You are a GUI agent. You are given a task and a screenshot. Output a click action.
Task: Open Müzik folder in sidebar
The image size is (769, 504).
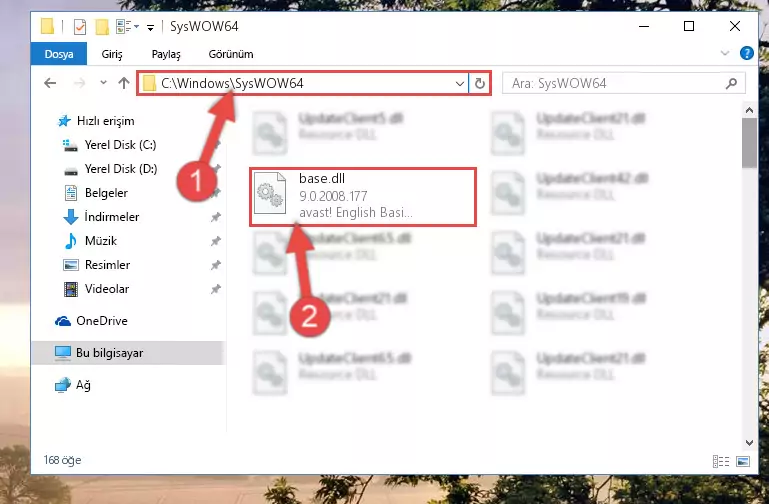[x=101, y=241]
